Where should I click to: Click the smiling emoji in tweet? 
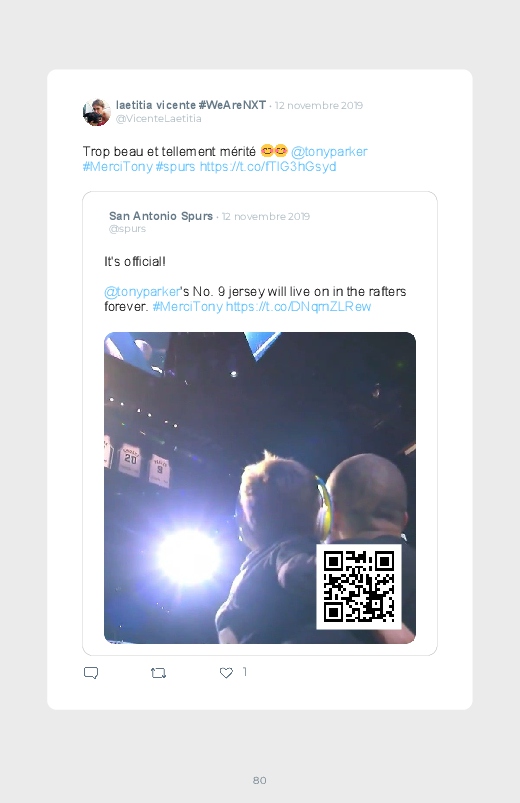pos(274,151)
